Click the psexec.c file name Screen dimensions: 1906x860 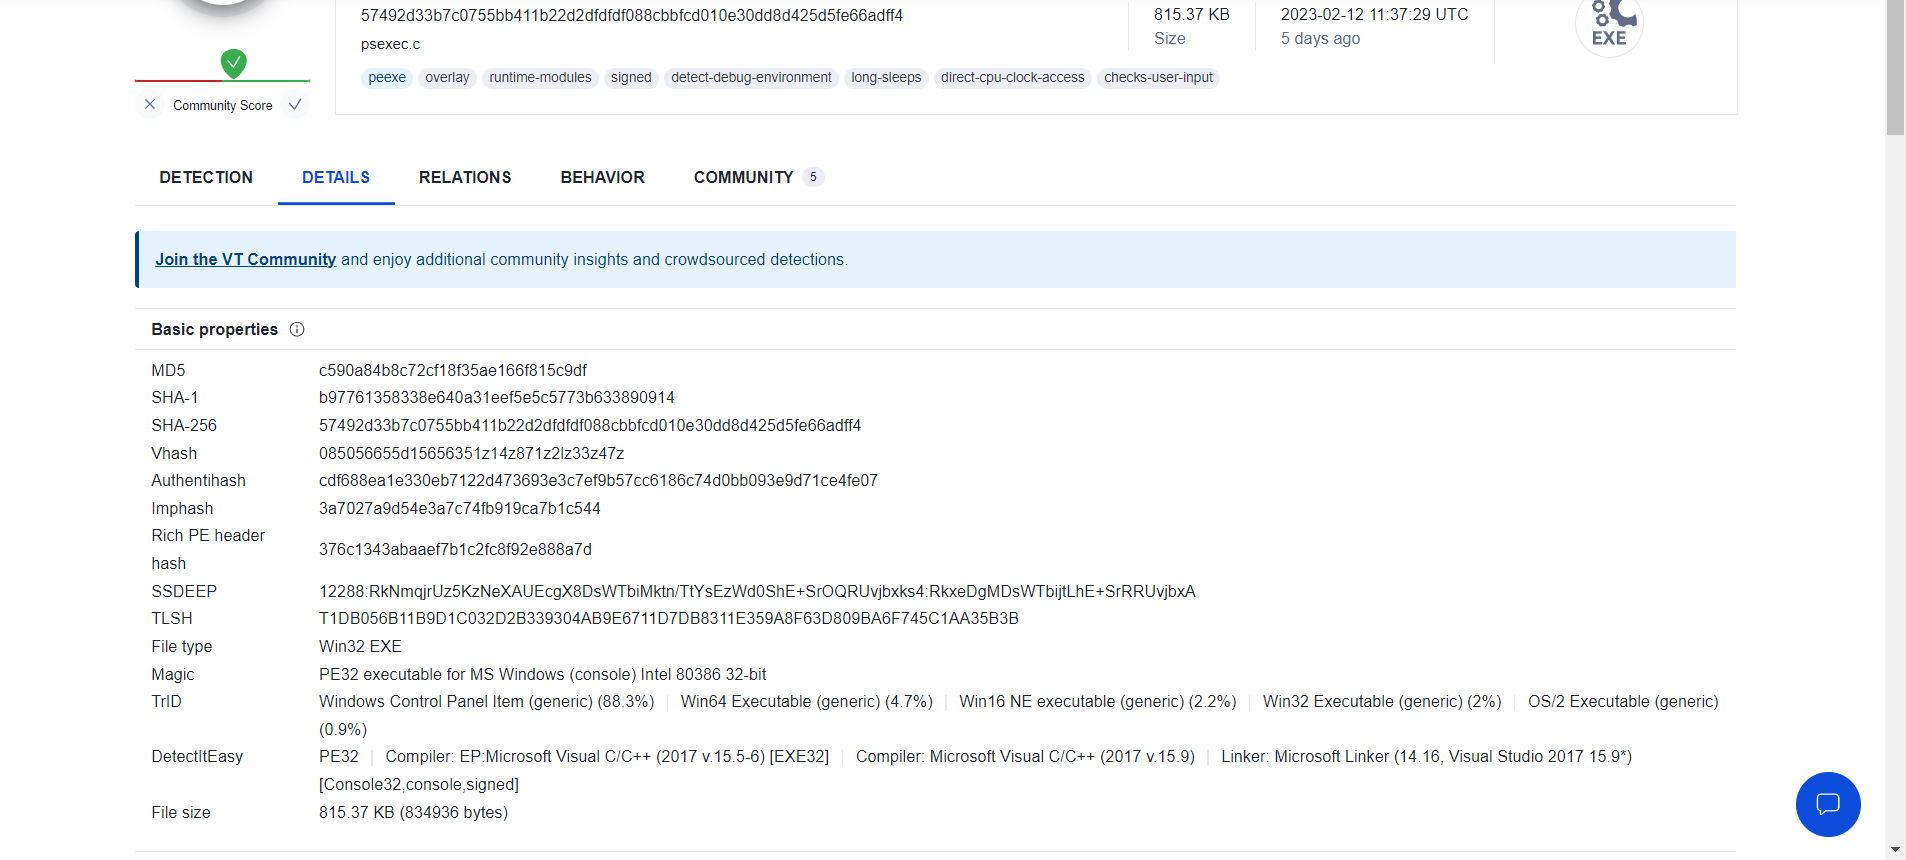pyautogui.click(x=390, y=44)
